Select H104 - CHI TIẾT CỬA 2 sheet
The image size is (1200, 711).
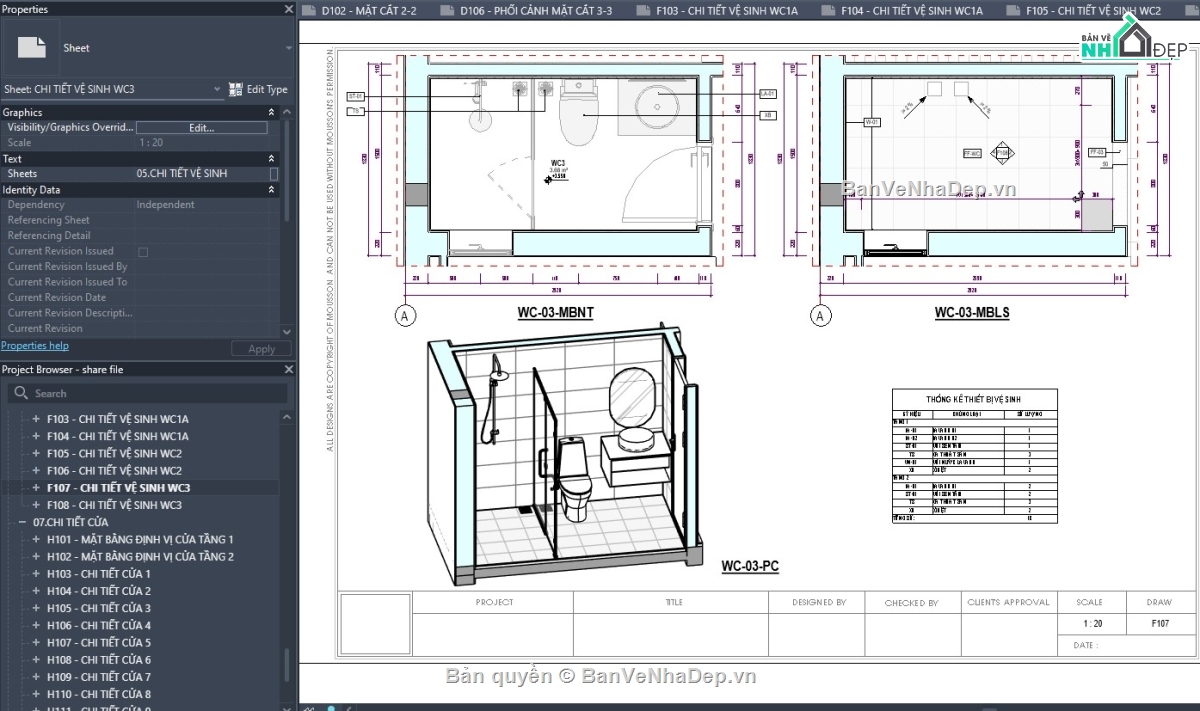[x=98, y=591]
